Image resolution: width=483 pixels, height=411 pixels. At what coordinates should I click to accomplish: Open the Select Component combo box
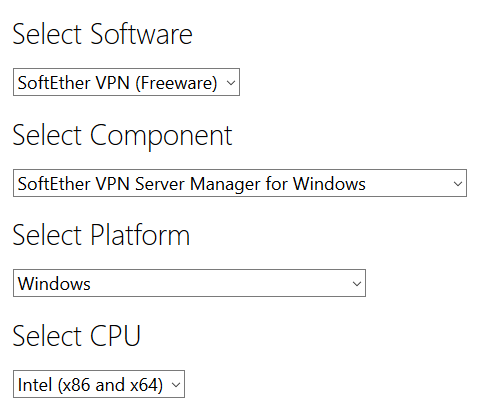[240, 183]
